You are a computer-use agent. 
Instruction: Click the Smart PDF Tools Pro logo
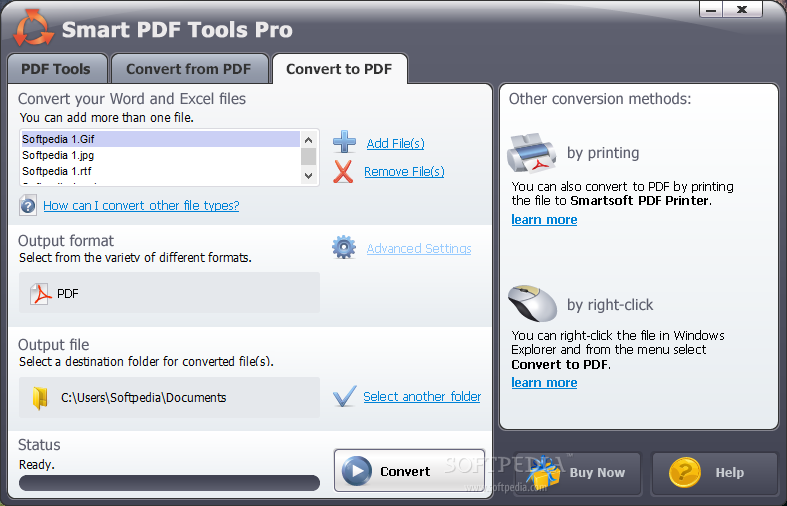(x=34, y=29)
